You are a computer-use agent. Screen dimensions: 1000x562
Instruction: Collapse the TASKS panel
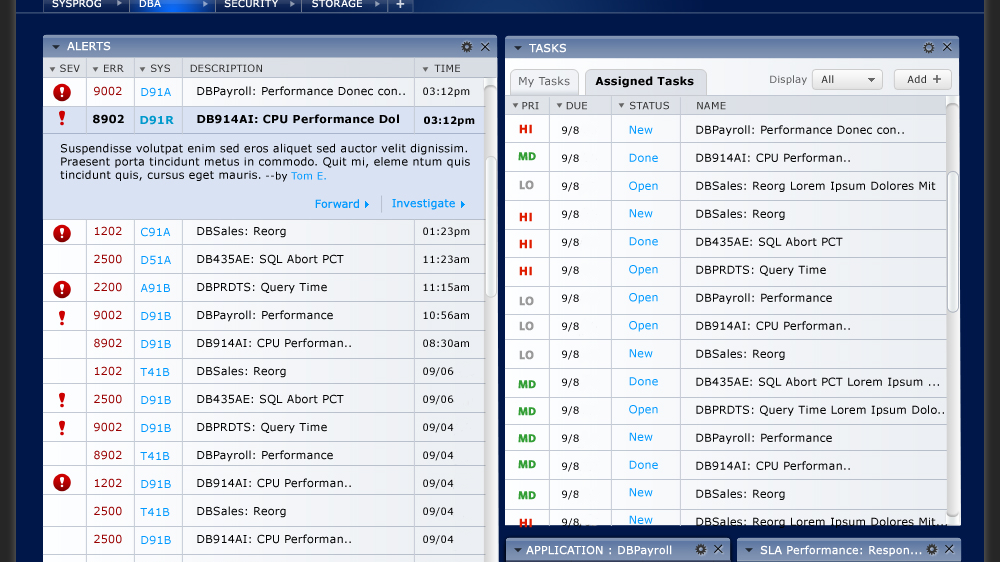518,48
